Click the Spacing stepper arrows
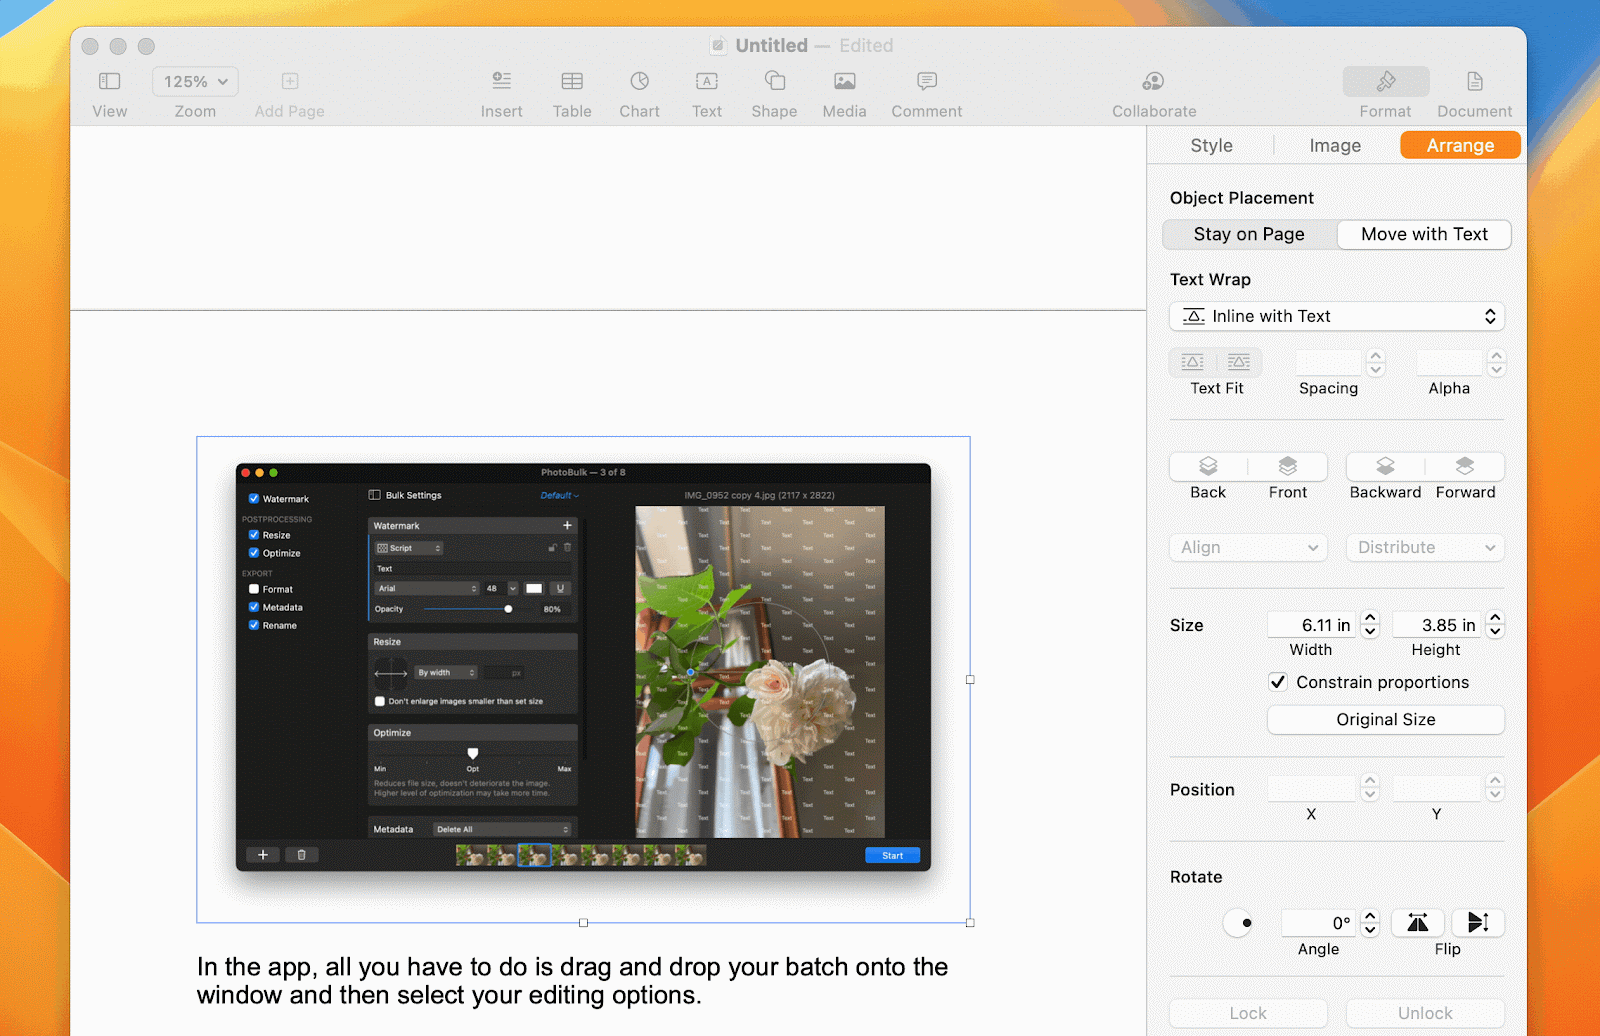The height and width of the screenshot is (1036, 1600). click(1376, 362)
